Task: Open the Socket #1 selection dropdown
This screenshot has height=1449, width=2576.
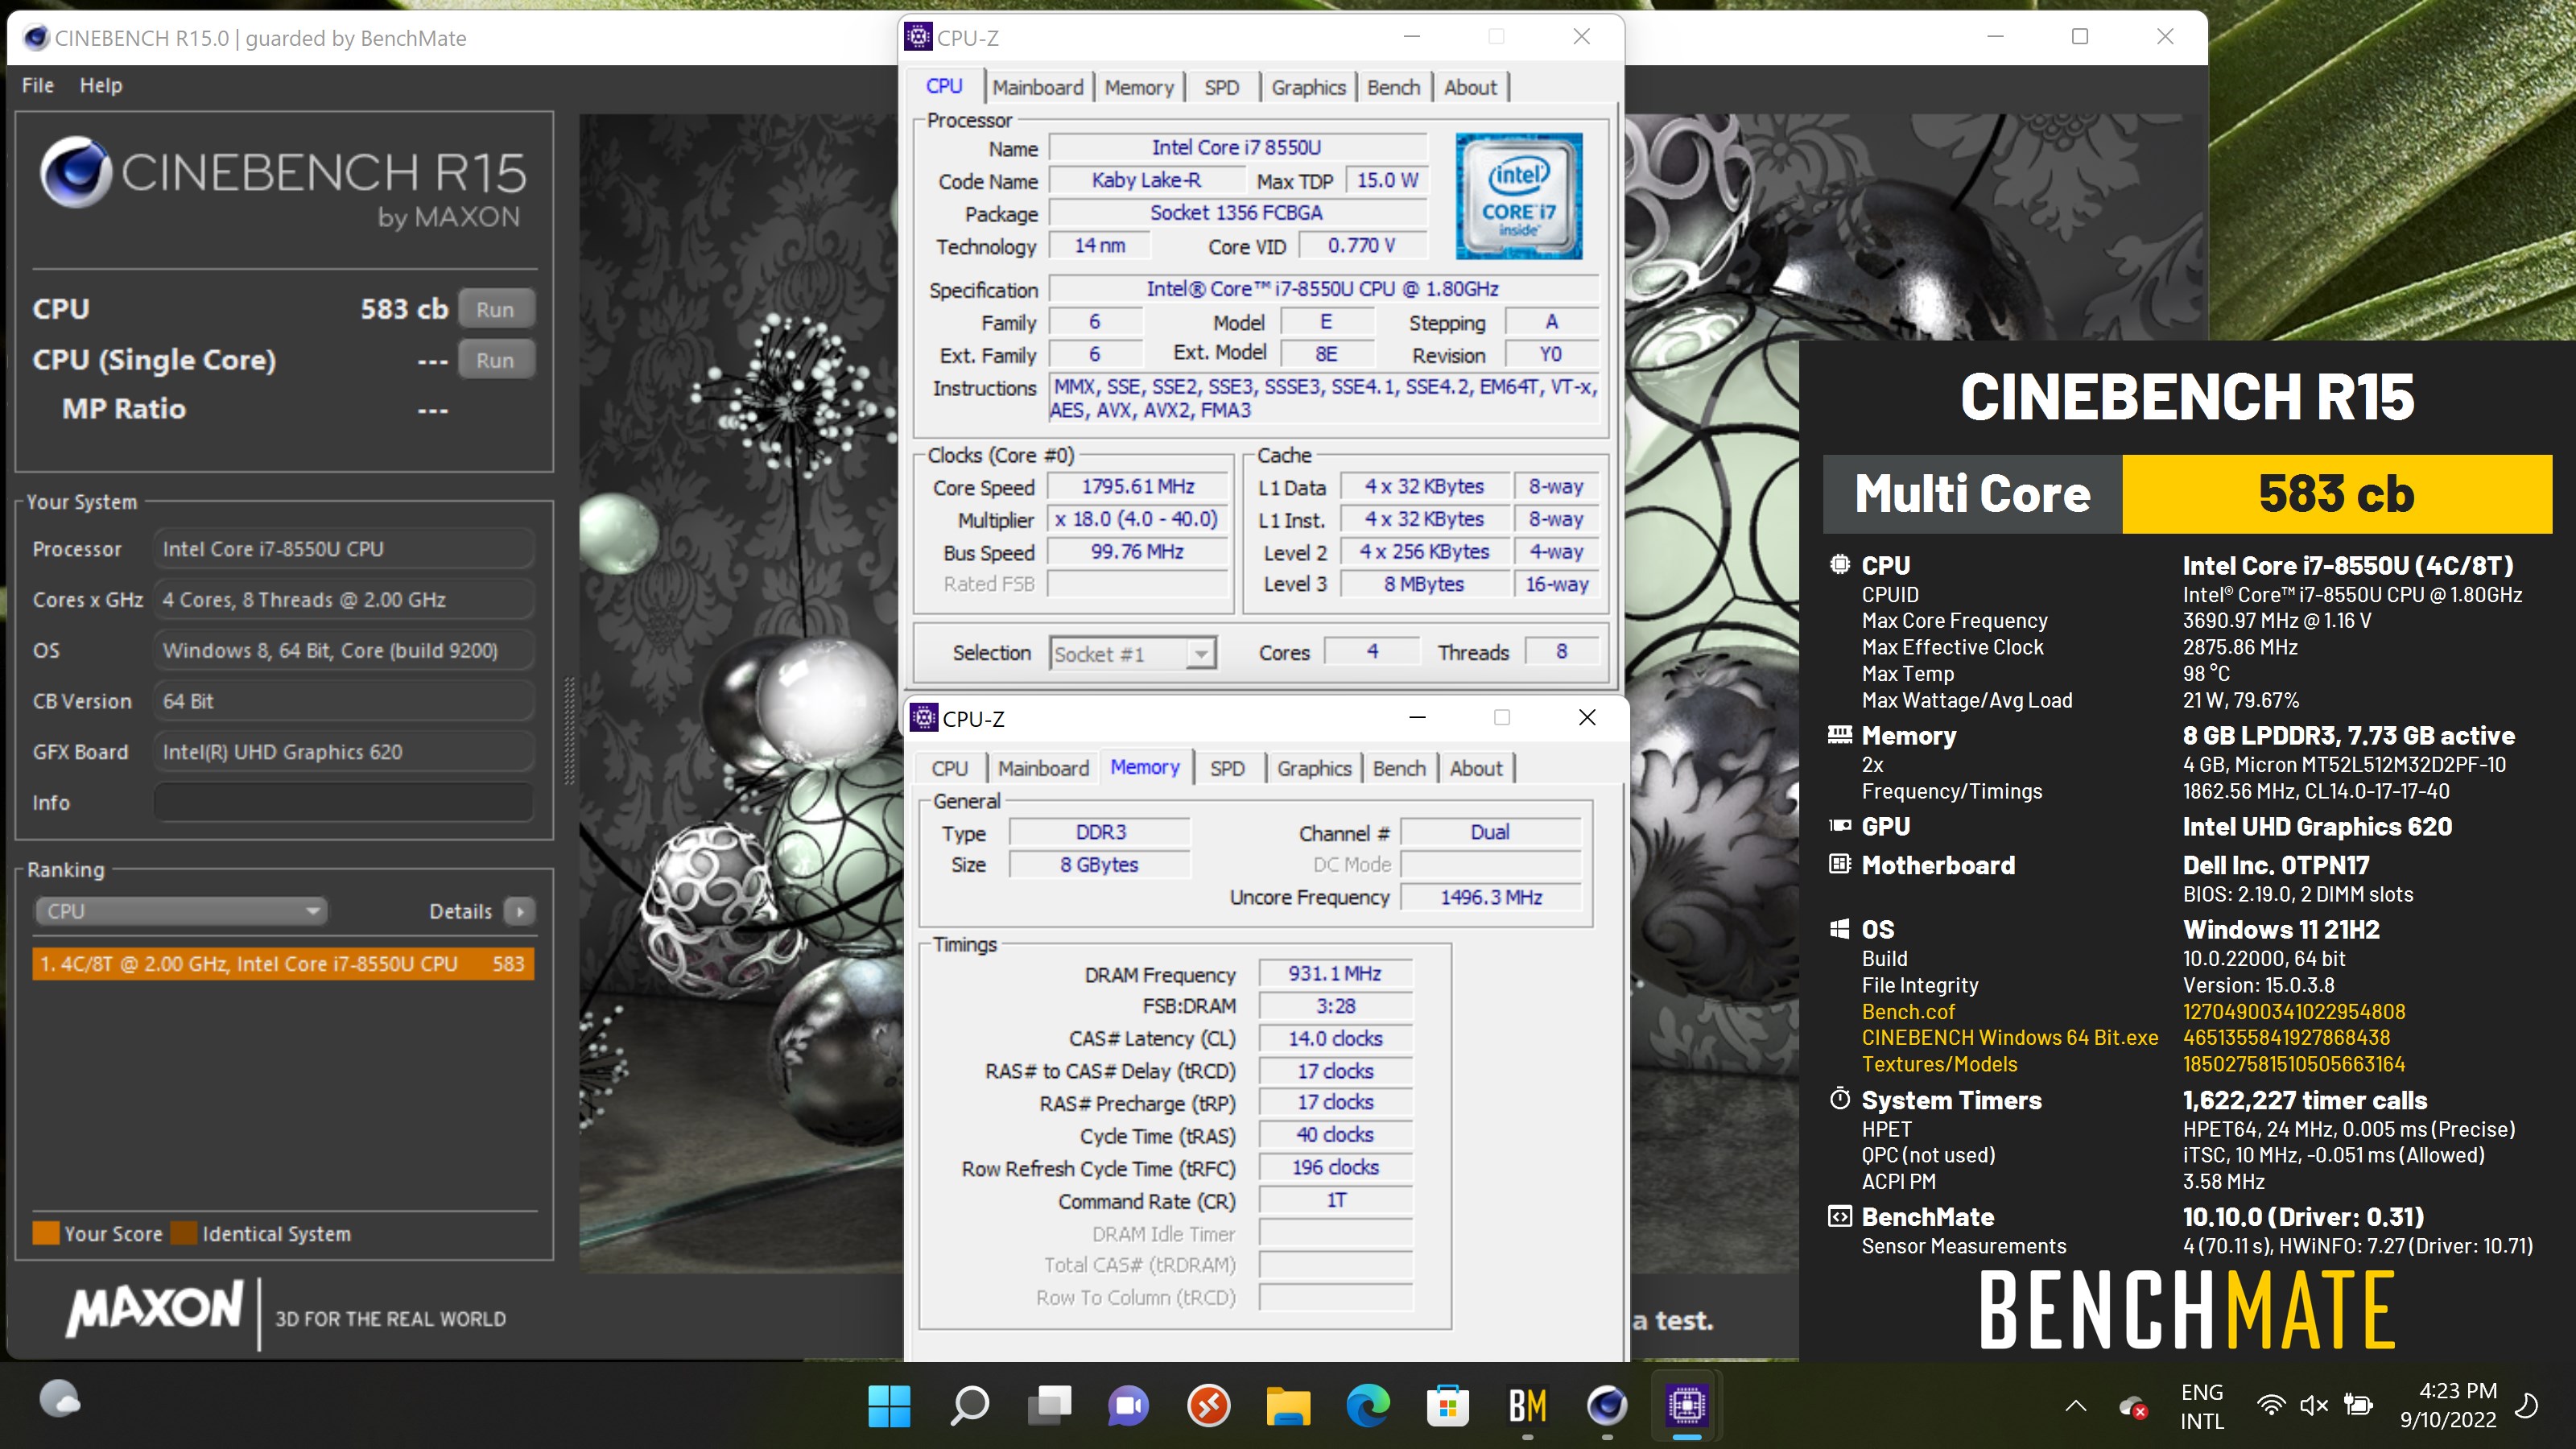Action: [x=1132, y=654]
